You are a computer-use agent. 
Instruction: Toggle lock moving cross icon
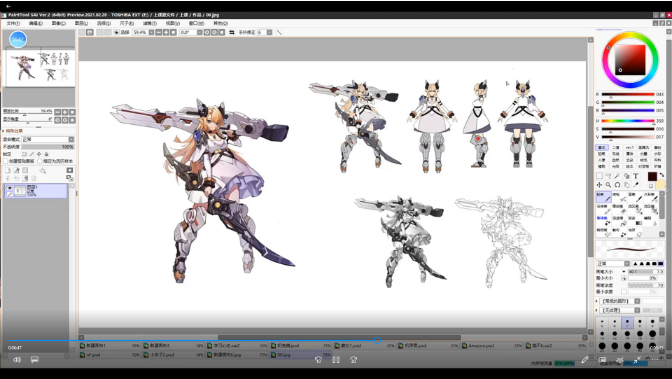click(39, 154)
